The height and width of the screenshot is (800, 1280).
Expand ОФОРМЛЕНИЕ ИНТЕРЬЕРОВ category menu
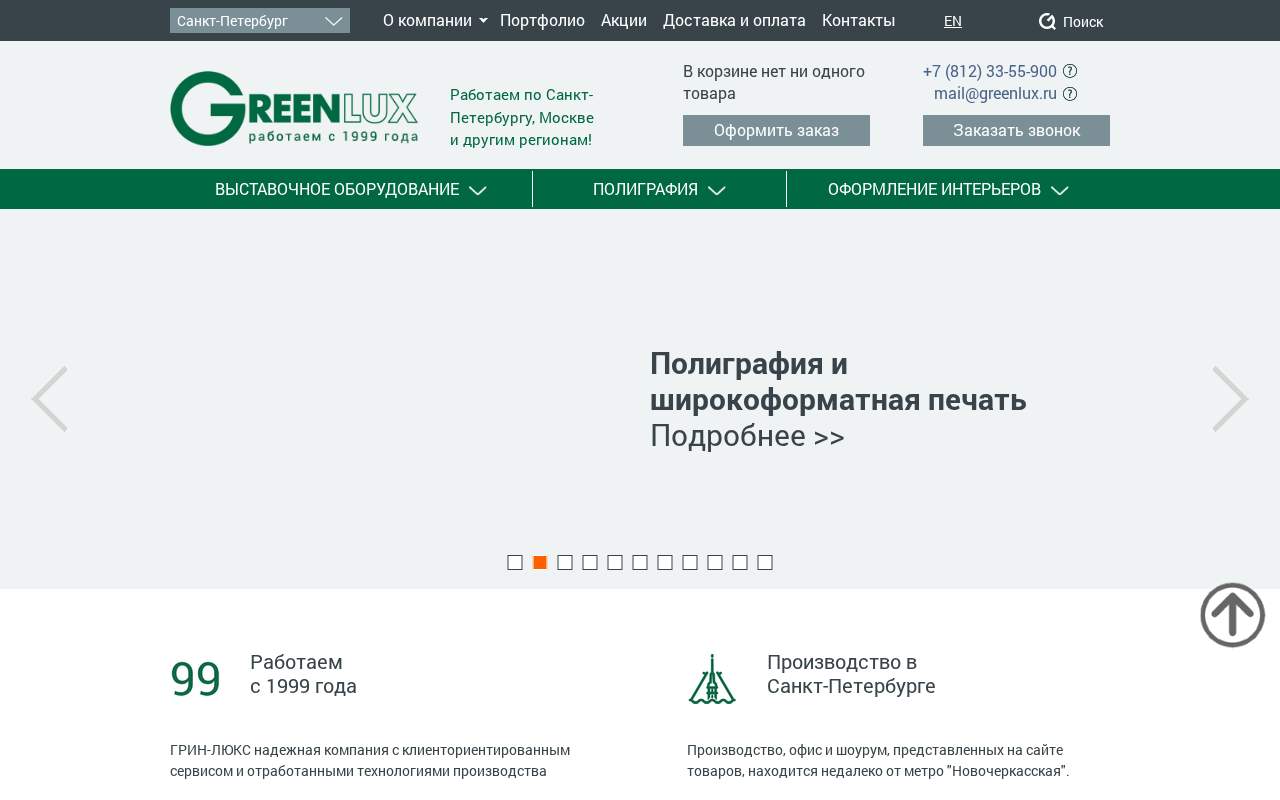(948, 189)
